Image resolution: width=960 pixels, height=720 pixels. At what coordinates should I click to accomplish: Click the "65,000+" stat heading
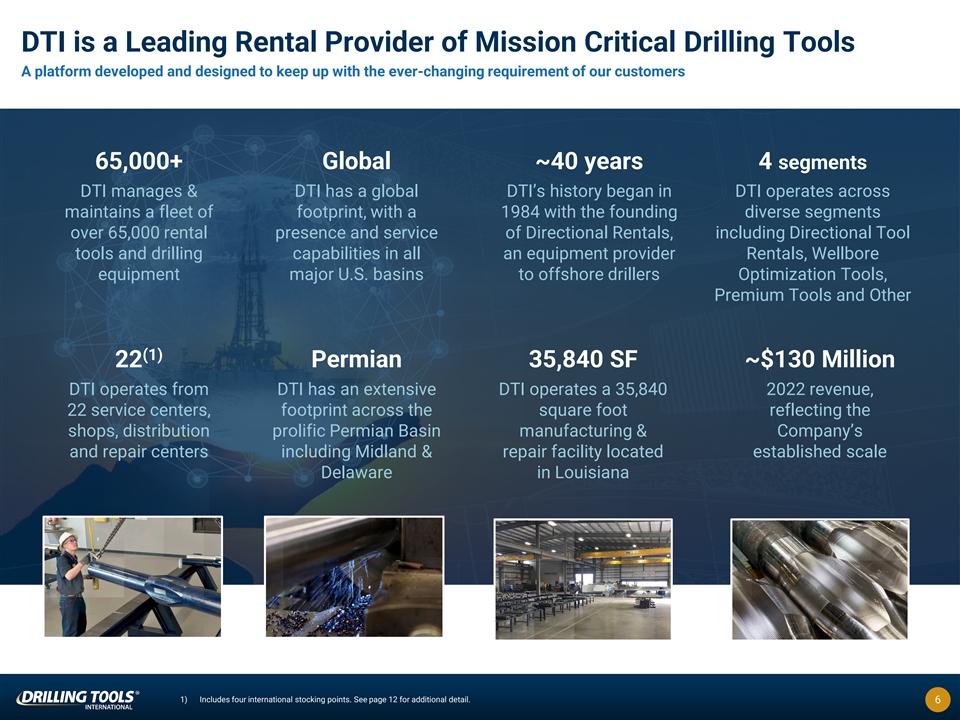(139, 162)
